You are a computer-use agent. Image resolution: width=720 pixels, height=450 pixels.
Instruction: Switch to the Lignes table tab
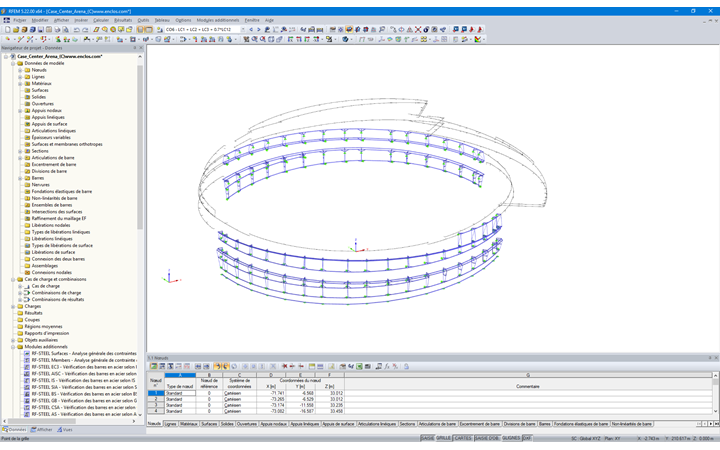(170, 424)
